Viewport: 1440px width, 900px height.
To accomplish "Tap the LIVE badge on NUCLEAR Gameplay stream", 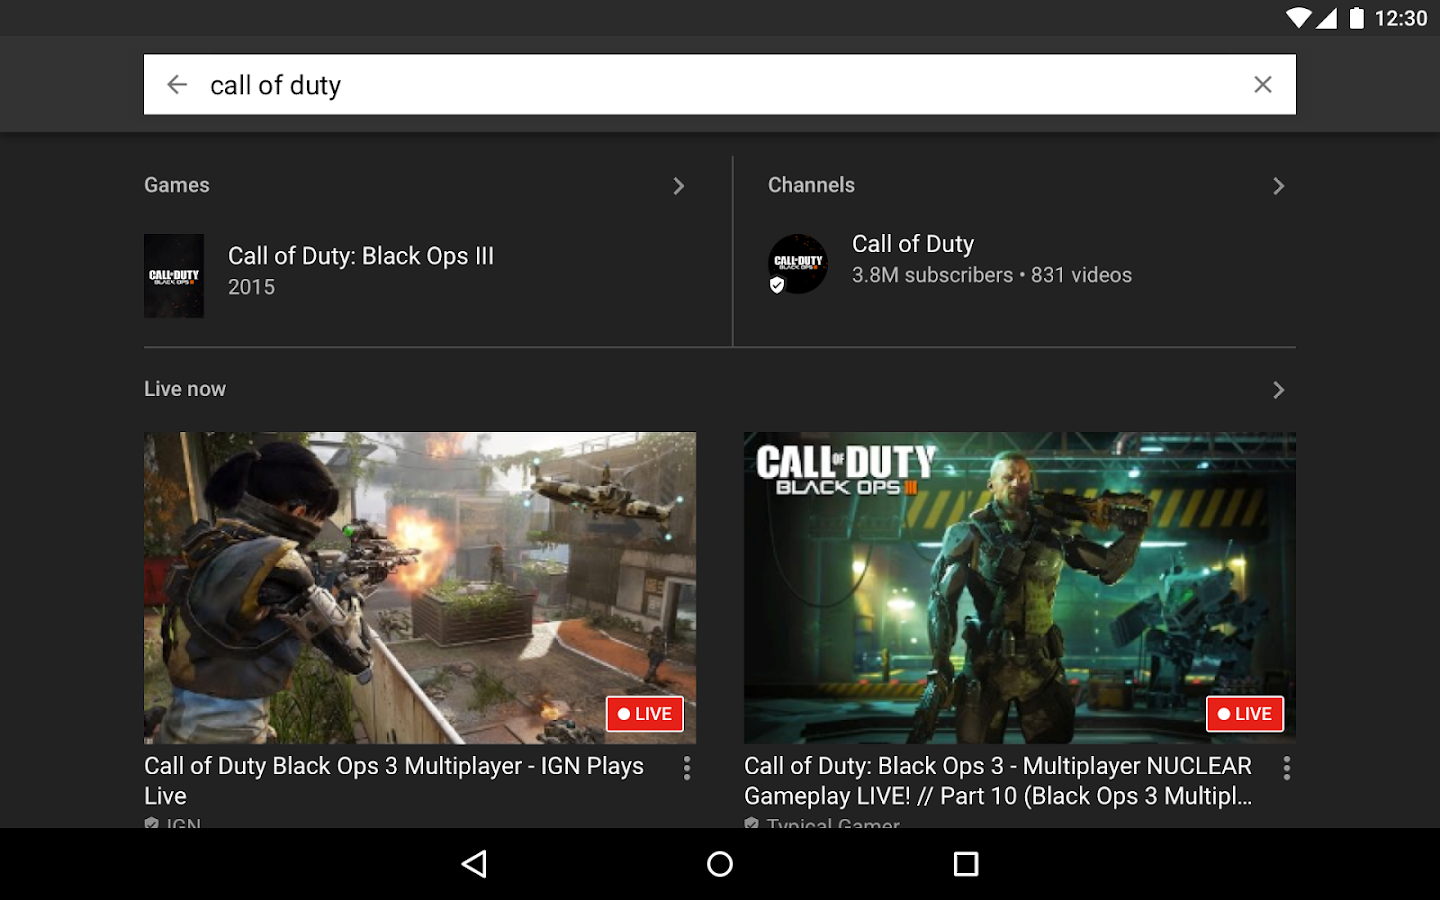I will coord(1245,714).
